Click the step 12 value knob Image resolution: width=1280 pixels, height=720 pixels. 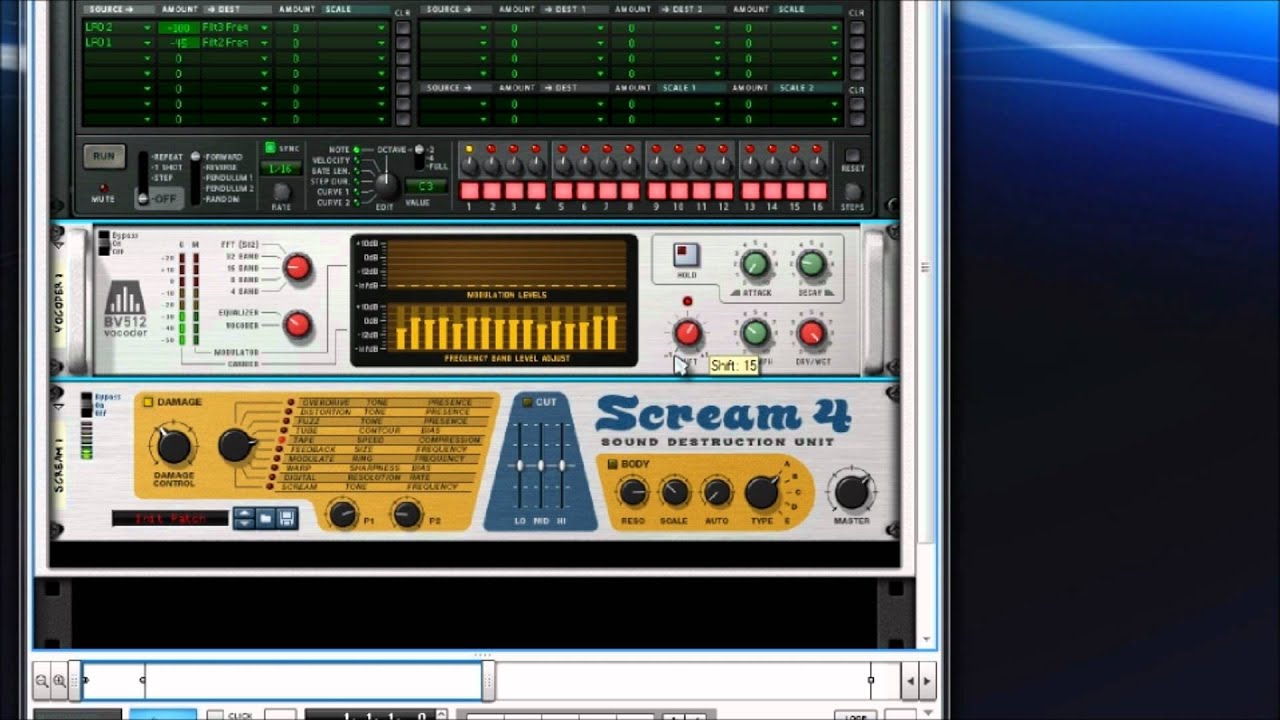pos(724,166)
